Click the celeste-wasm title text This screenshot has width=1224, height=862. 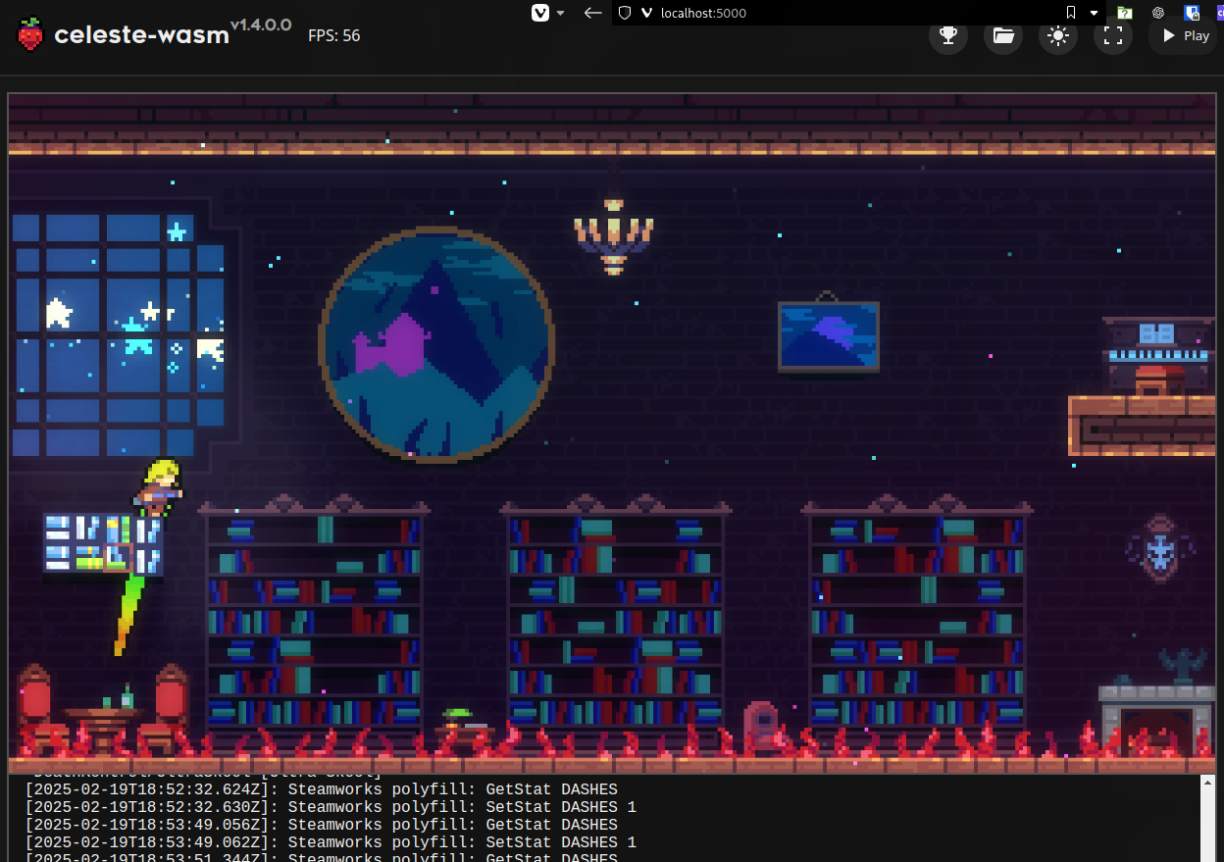(x=142, y=35)
